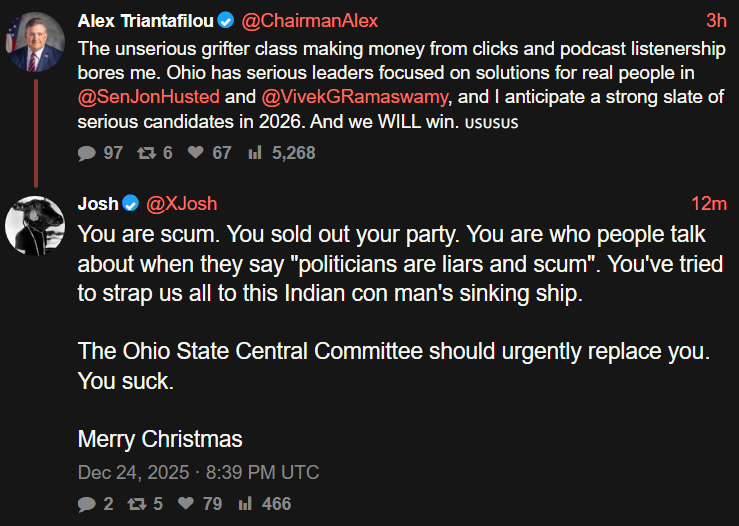Click reply icon on Josh's tweet
The width and height of the screenshot is (739, 526).
click(86, 504)
